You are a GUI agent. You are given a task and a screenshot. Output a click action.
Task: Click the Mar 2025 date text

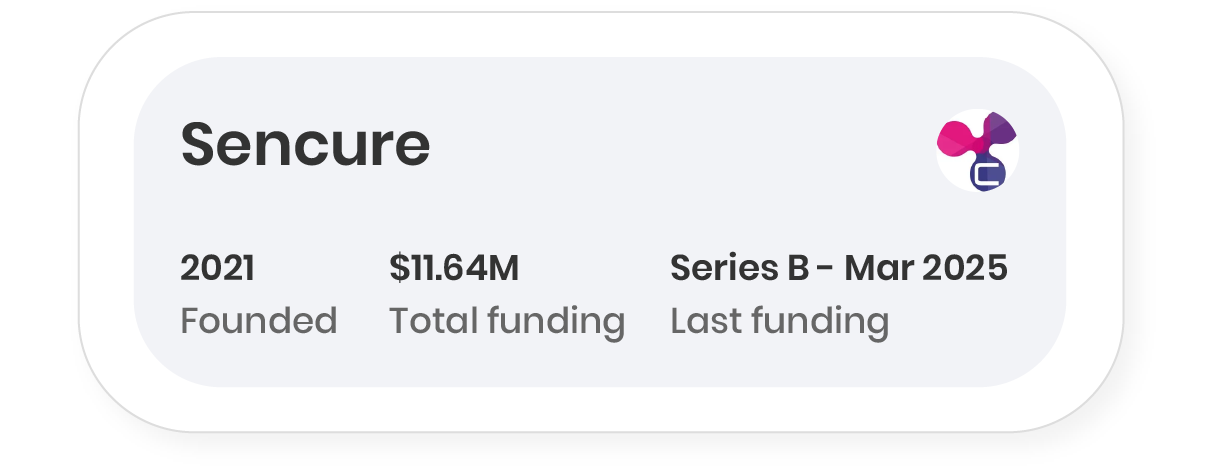pyautogui.click(x=926, y=268)
